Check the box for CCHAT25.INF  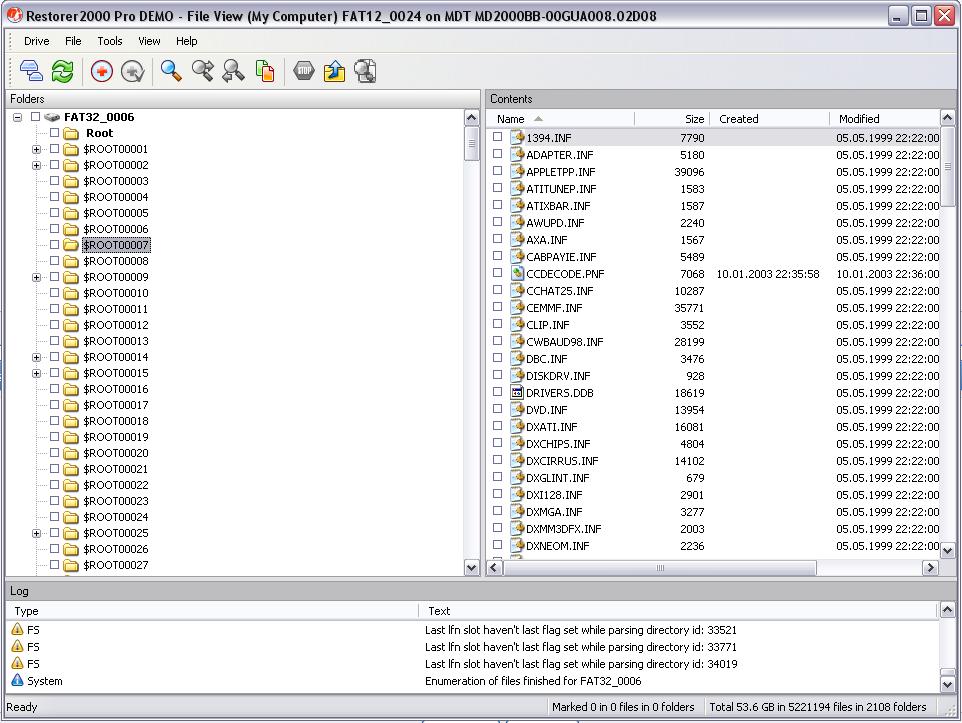pyautogui.click(x=498, y=290)
